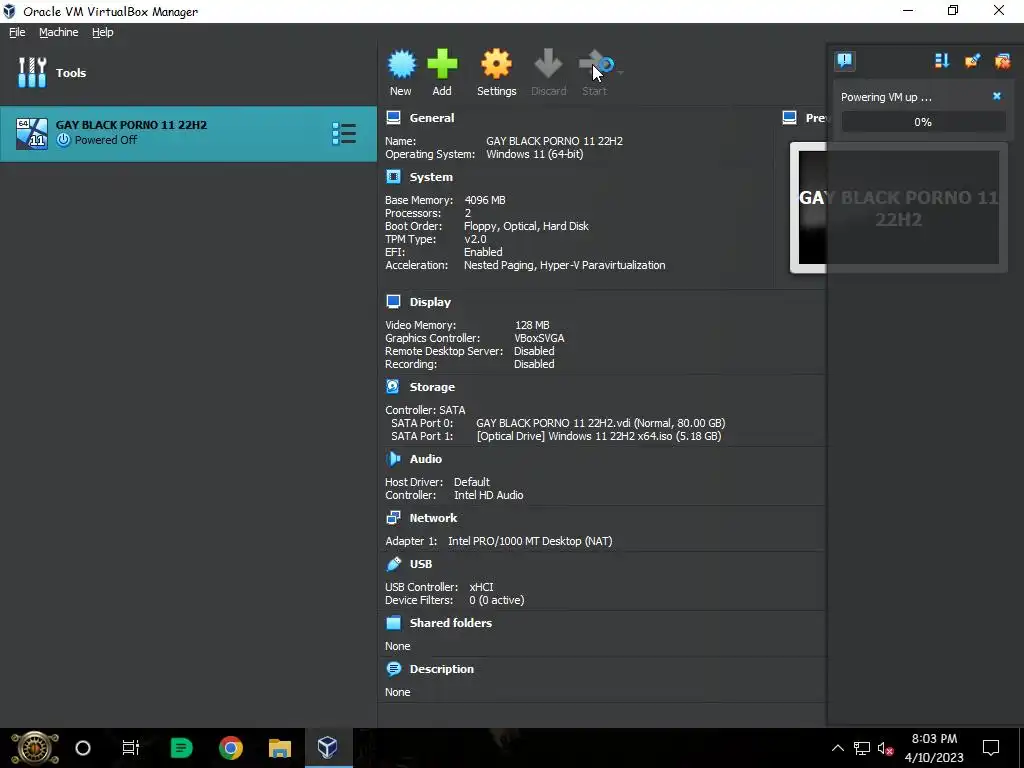Click the Shared folders section header
1024x768 pixels.
click(451, 623)
